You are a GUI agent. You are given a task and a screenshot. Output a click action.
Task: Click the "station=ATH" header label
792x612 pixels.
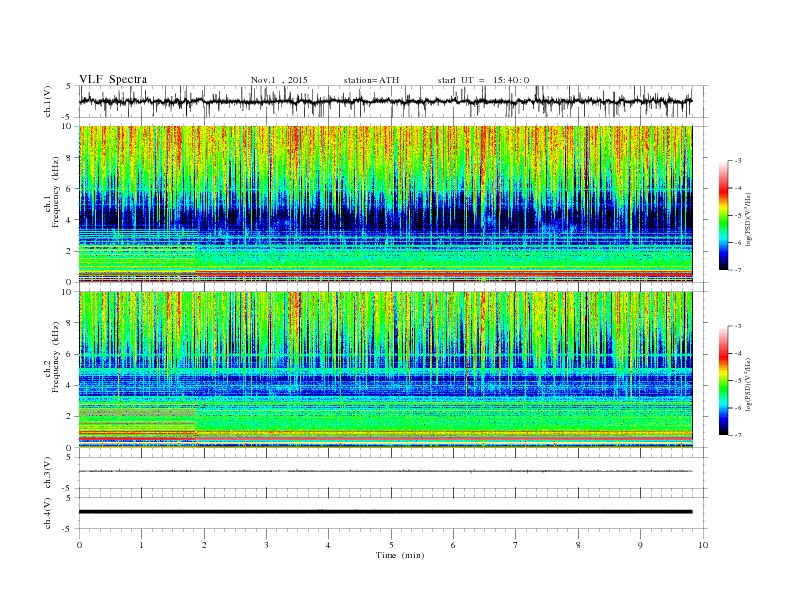pyautogui.click(x=371, y=80)
